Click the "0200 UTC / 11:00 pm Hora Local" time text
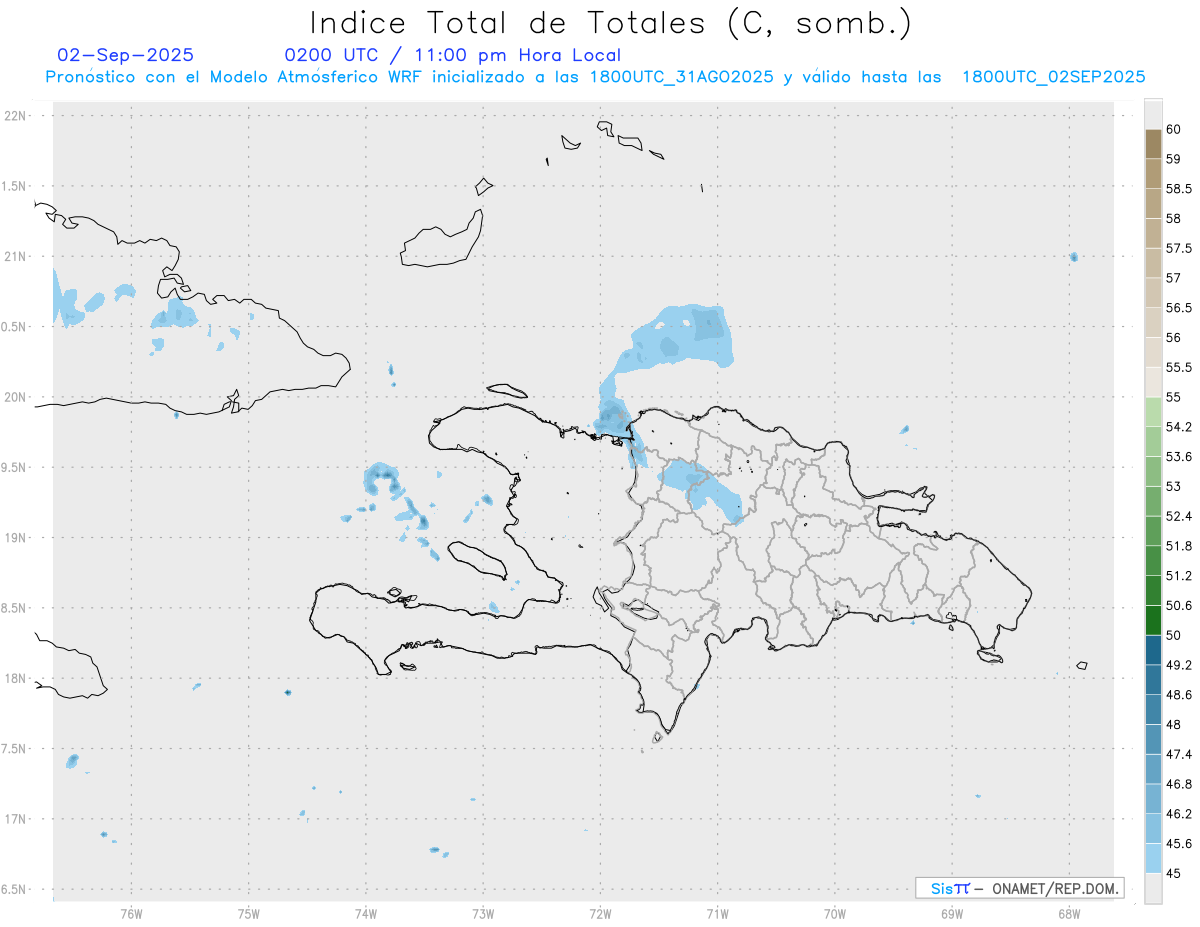1200x927 pixels. [x=453, y=55]
